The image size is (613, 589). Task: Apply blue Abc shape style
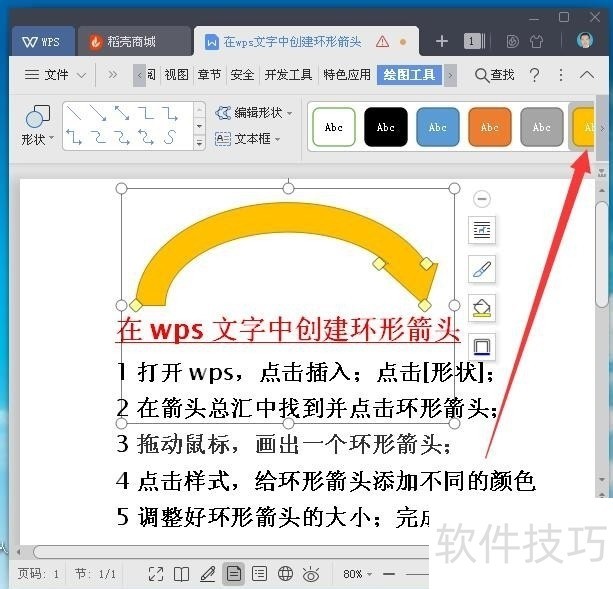click(x=437, y=127)
